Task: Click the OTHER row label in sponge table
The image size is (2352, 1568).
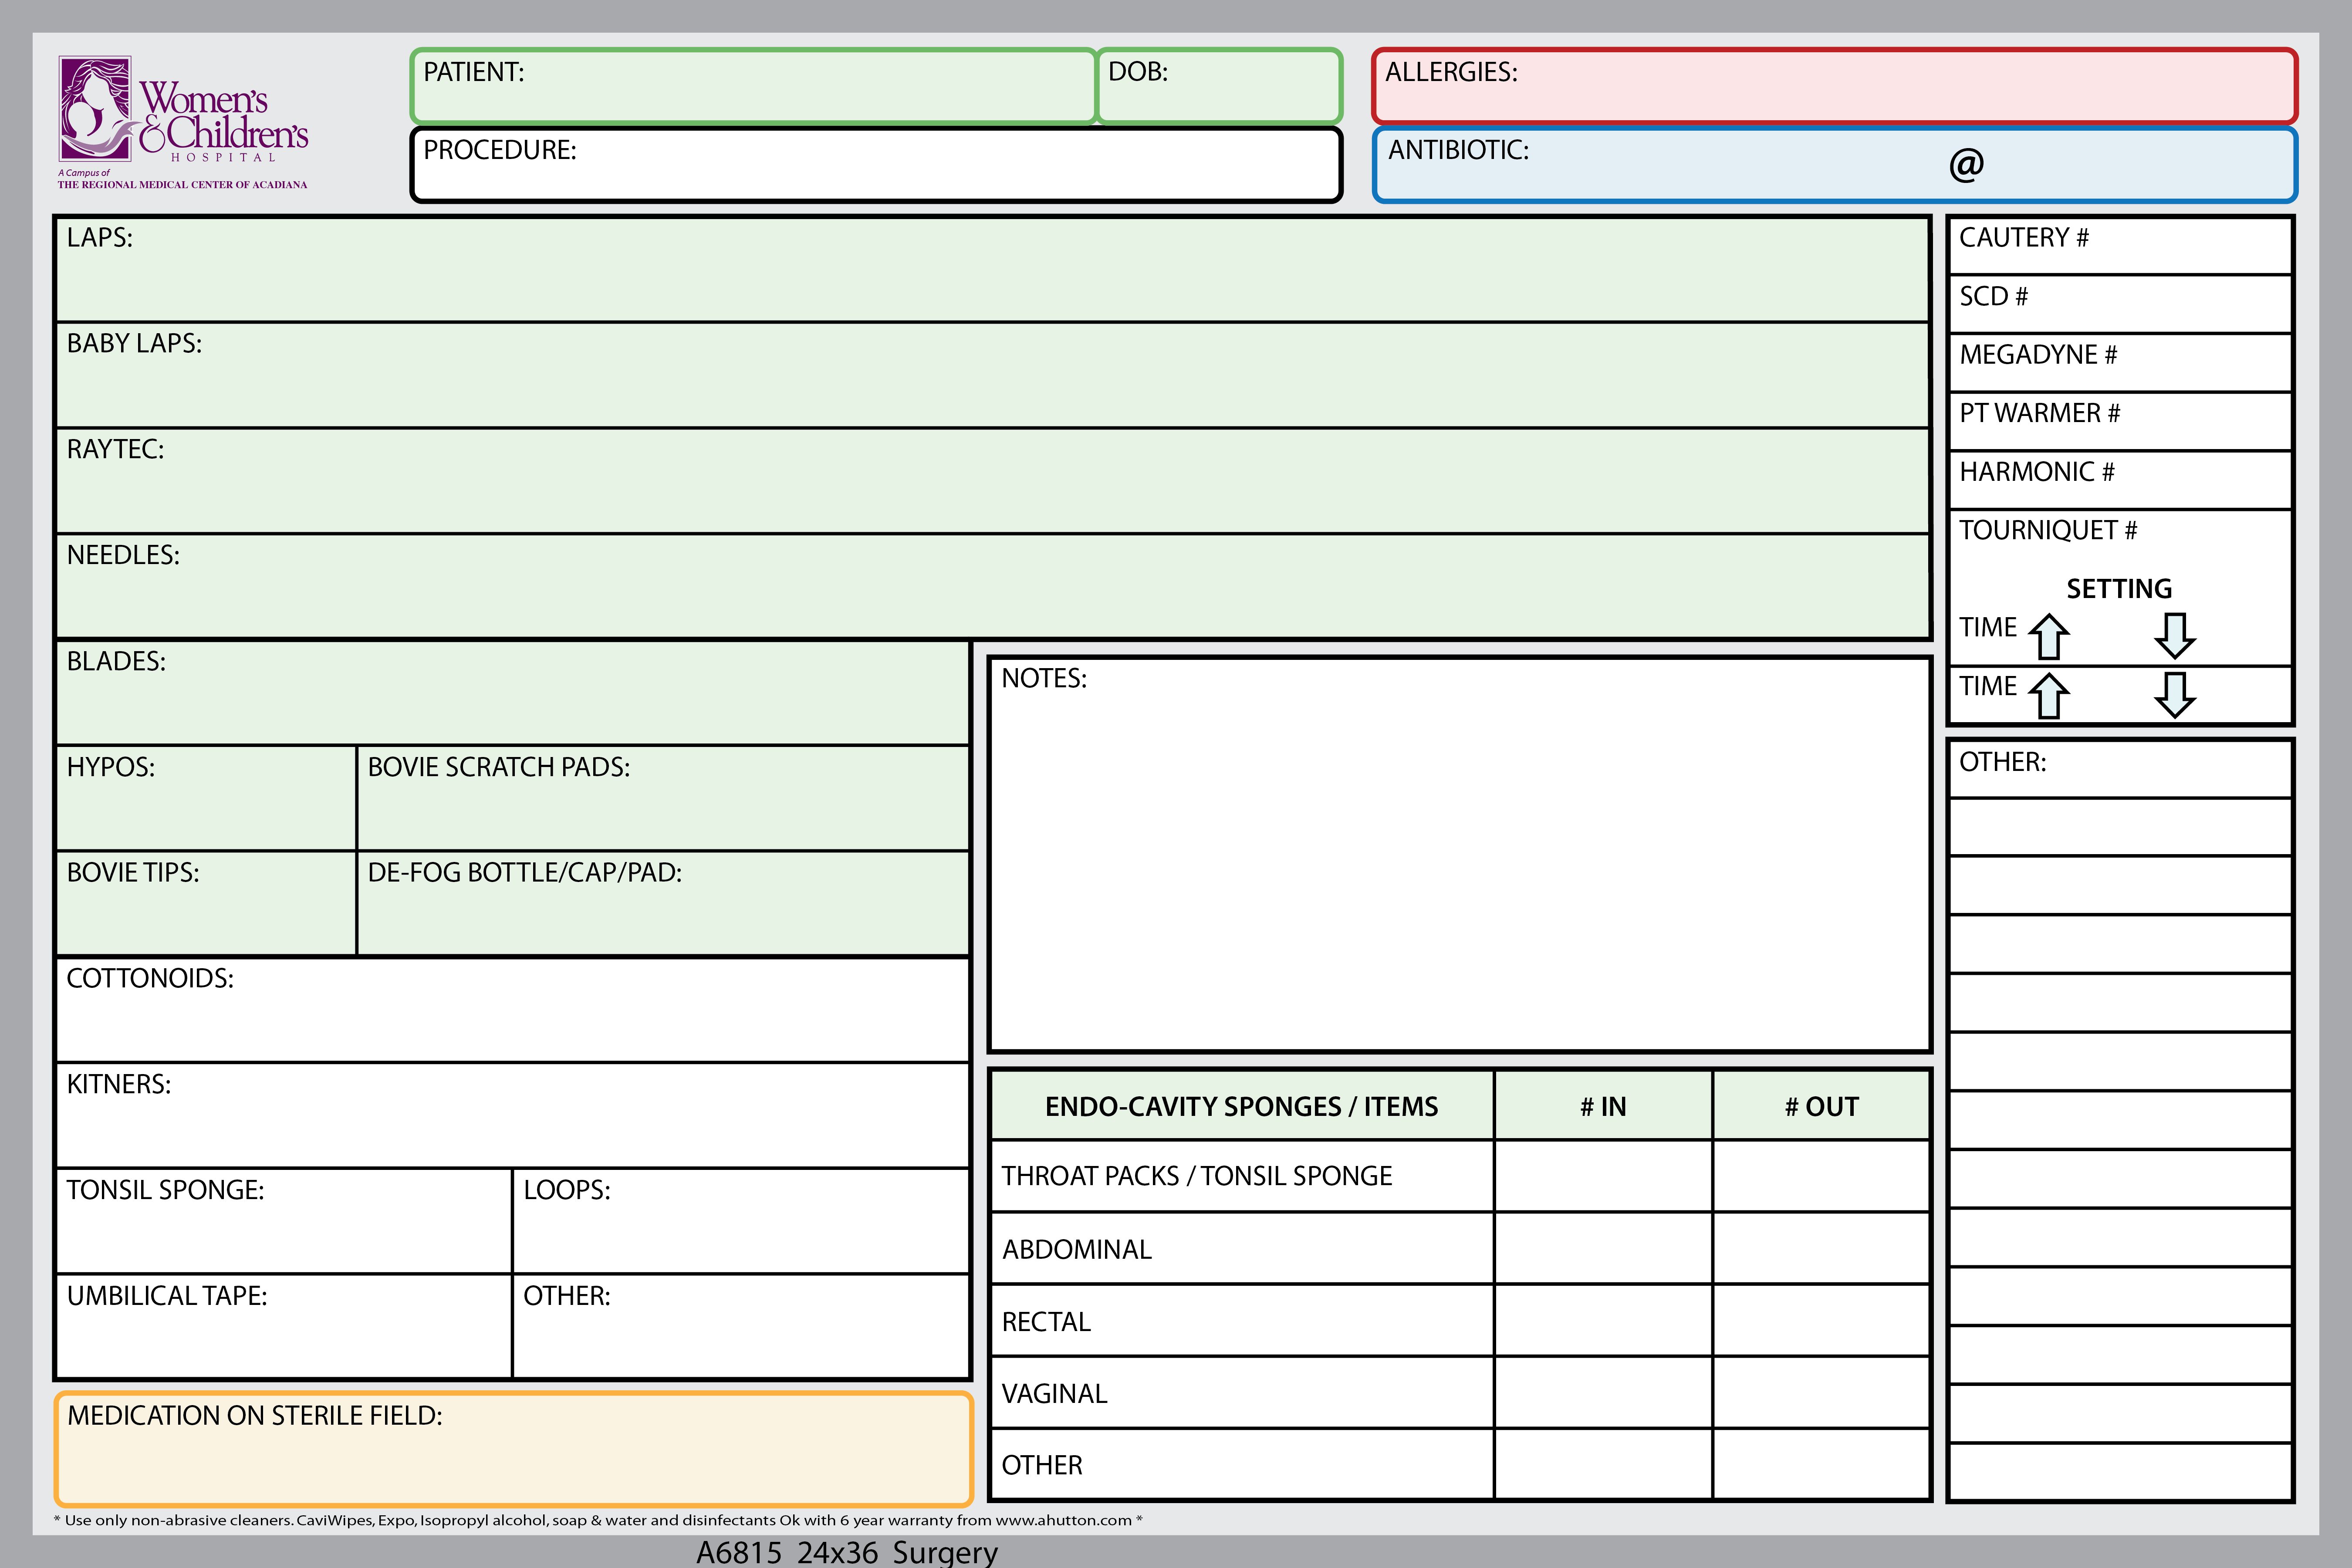Action: tap(1042, 1465)
